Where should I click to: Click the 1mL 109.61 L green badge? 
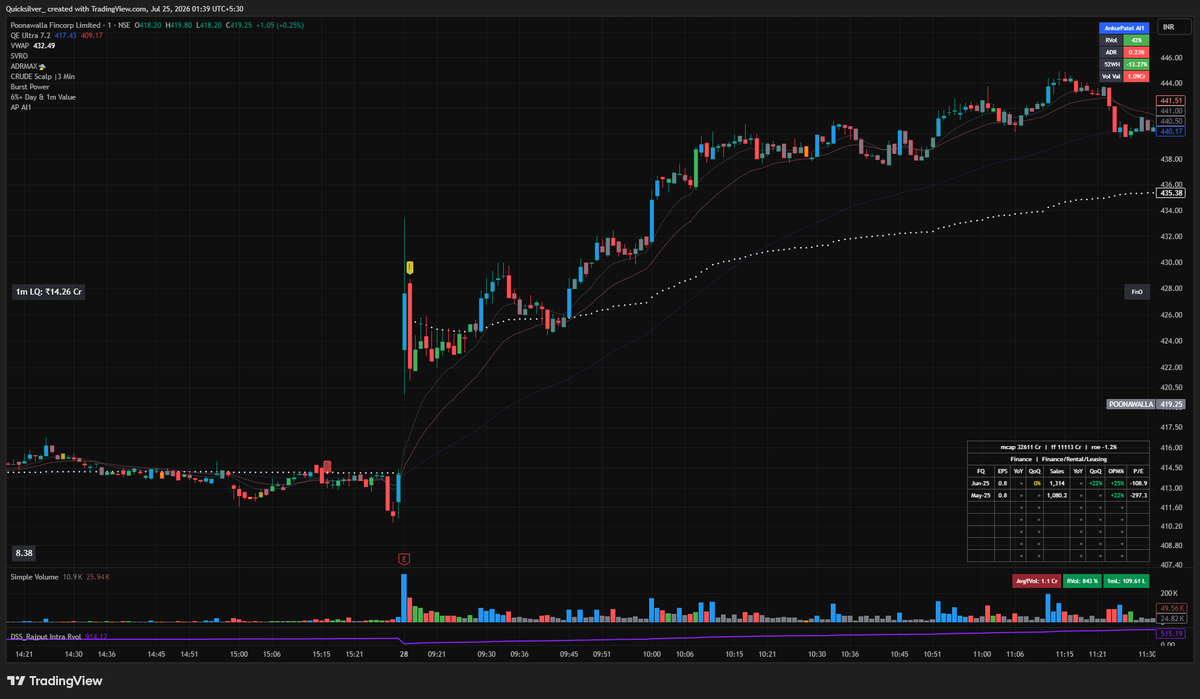(1127, 580)
